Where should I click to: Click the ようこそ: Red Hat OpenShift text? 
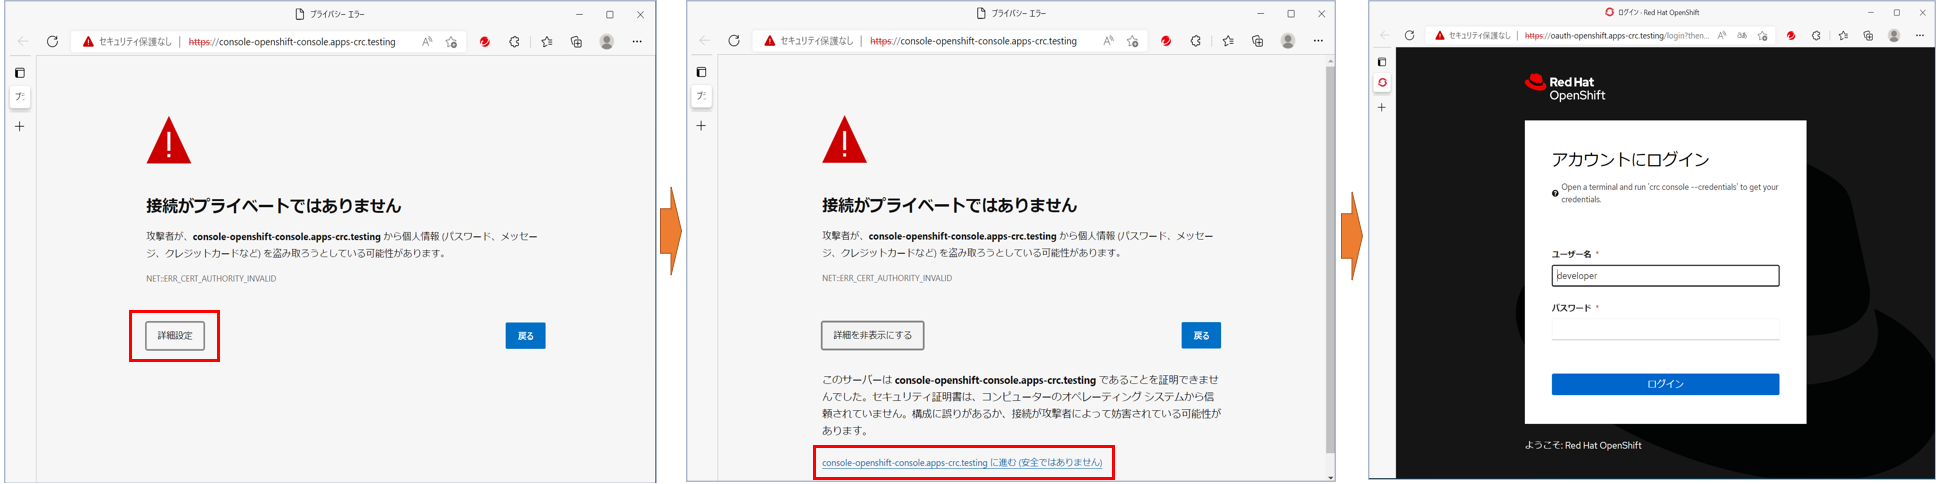click(x=1583, y=446)
